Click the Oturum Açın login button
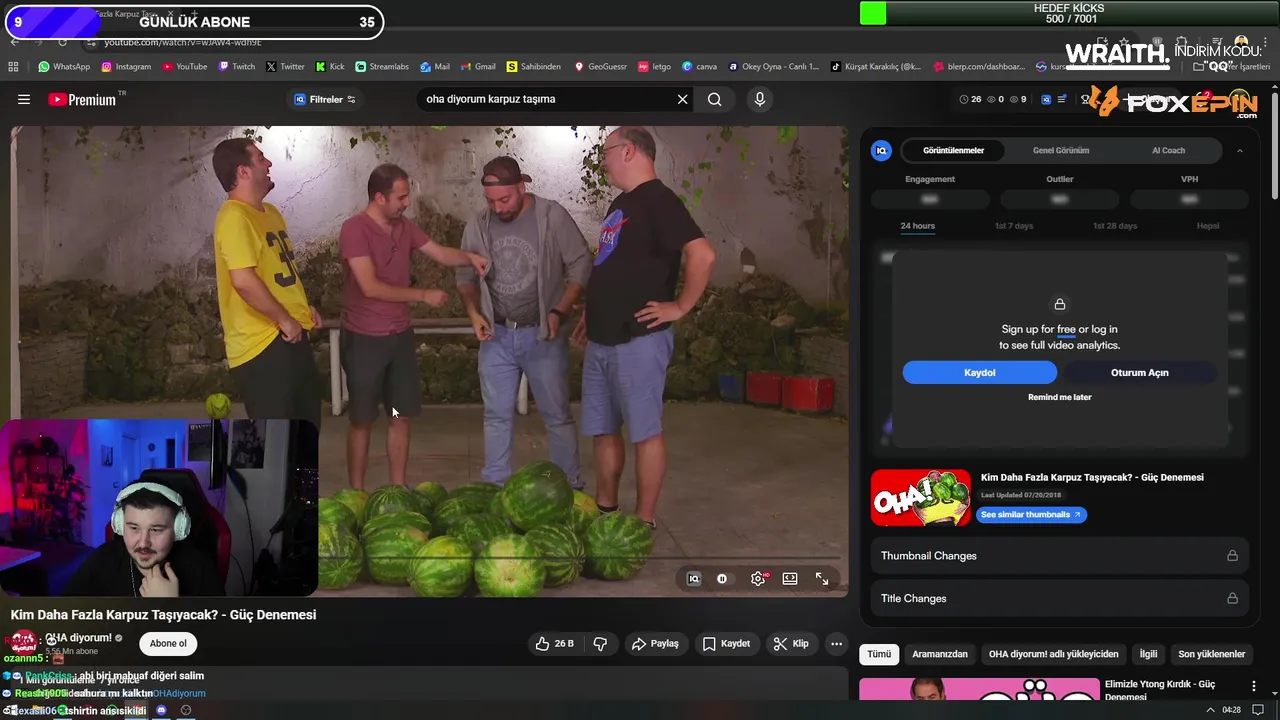The width and height of the screenshot is (1280, 720). tap(1139, 373)
